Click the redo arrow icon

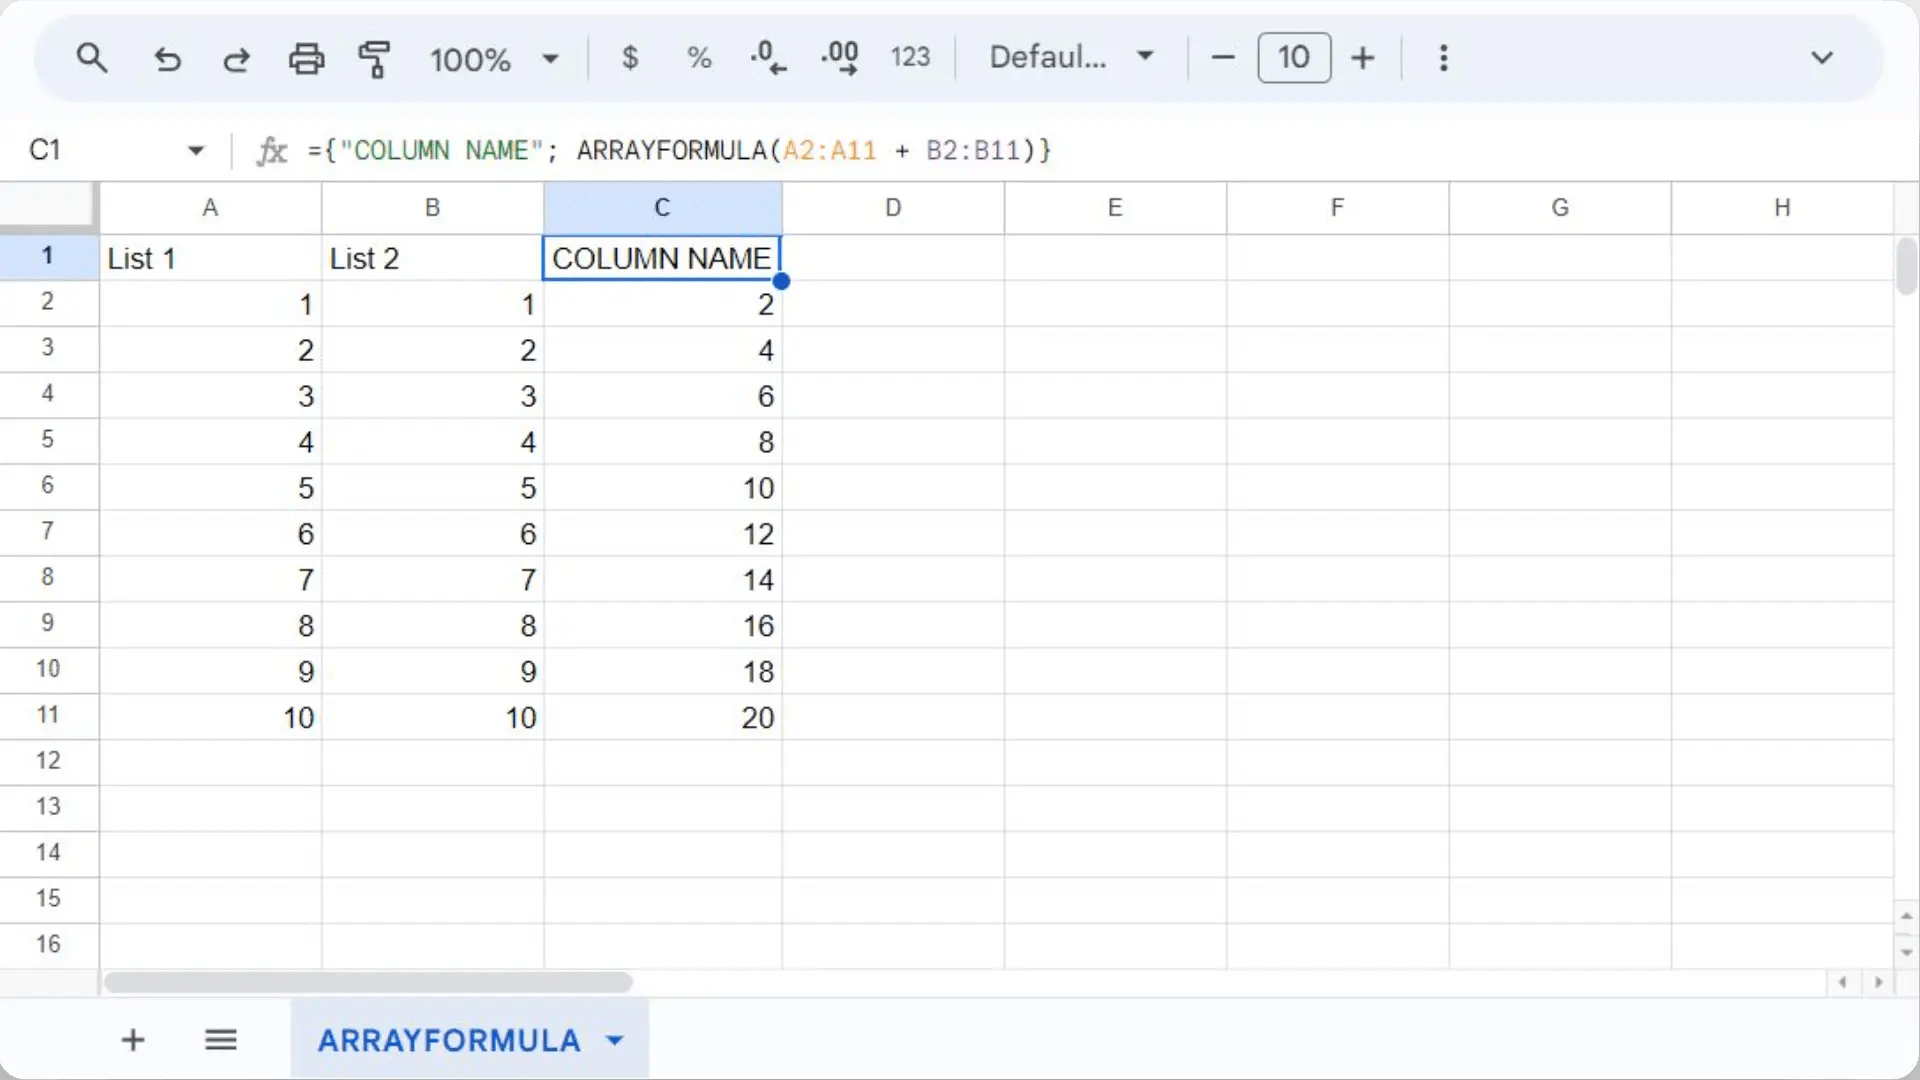[236, 59]
